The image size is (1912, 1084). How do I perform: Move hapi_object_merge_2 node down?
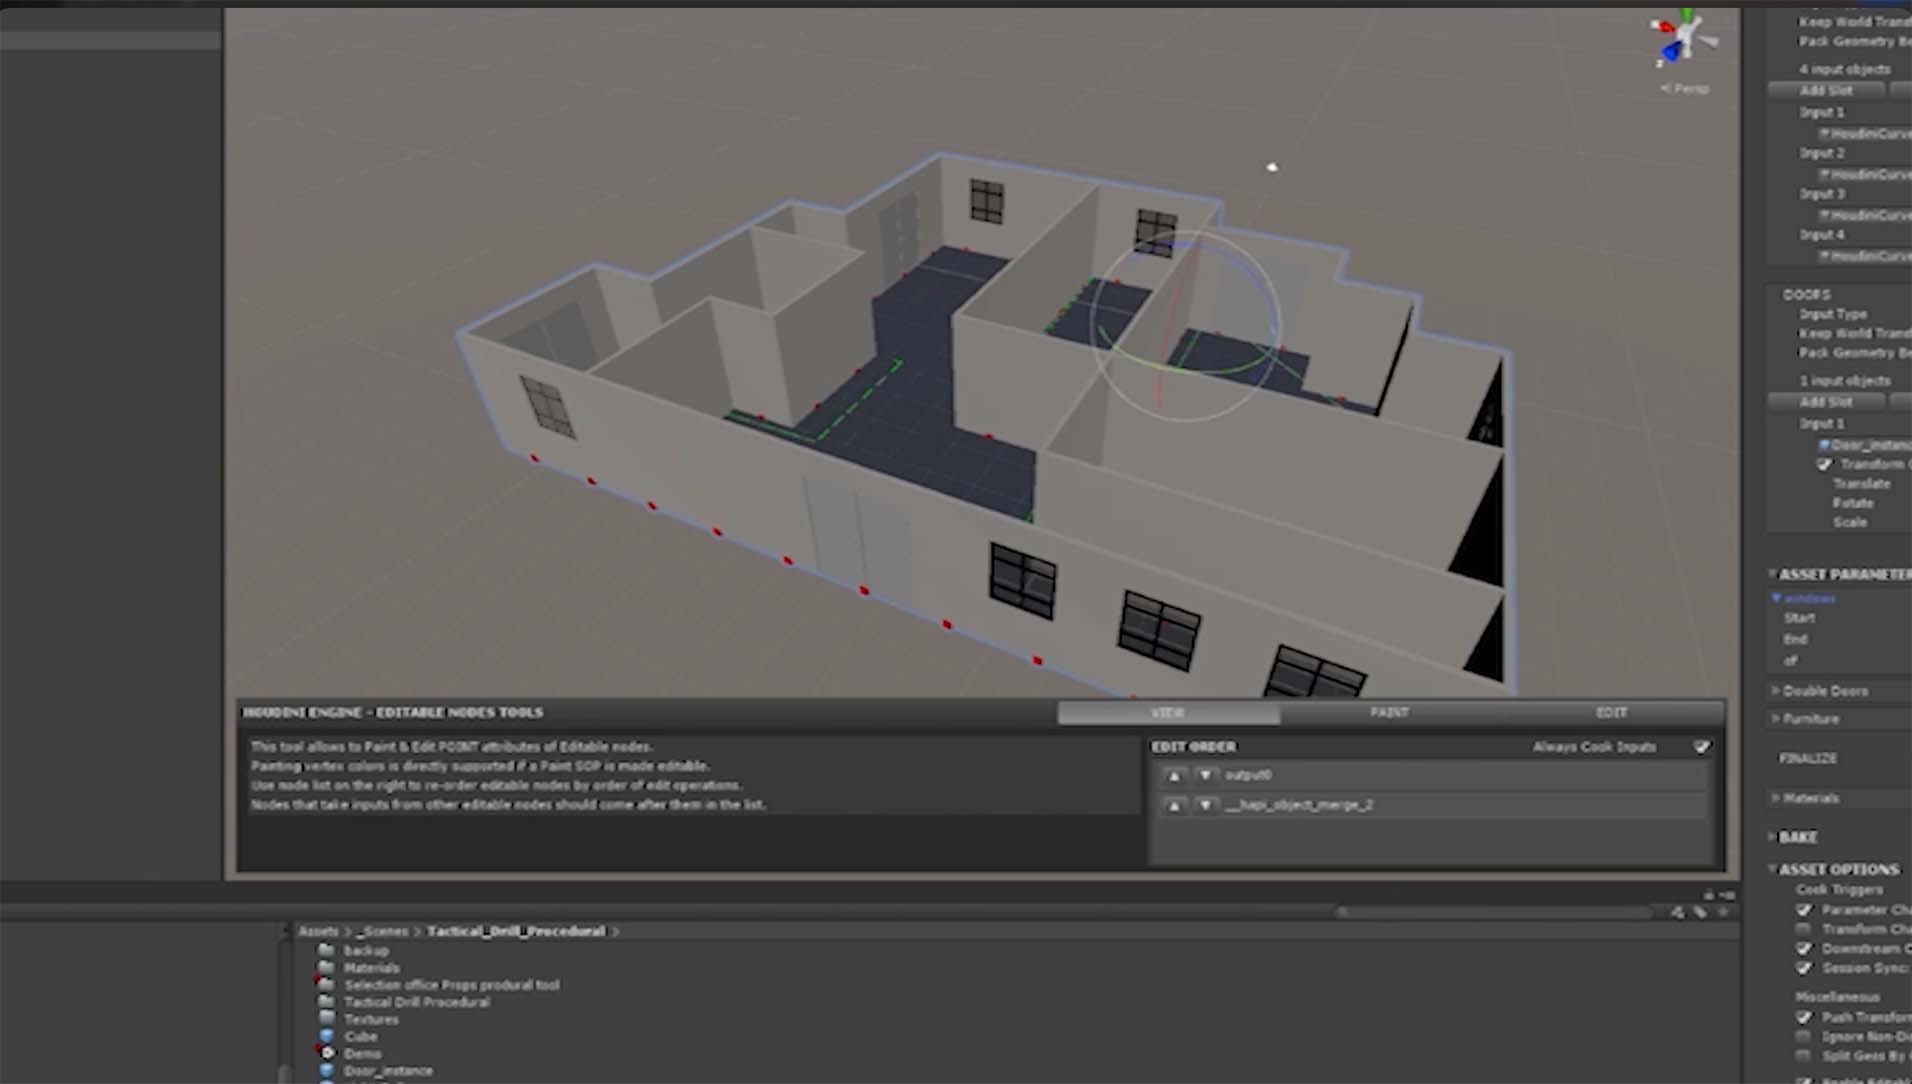(1206, 805)
